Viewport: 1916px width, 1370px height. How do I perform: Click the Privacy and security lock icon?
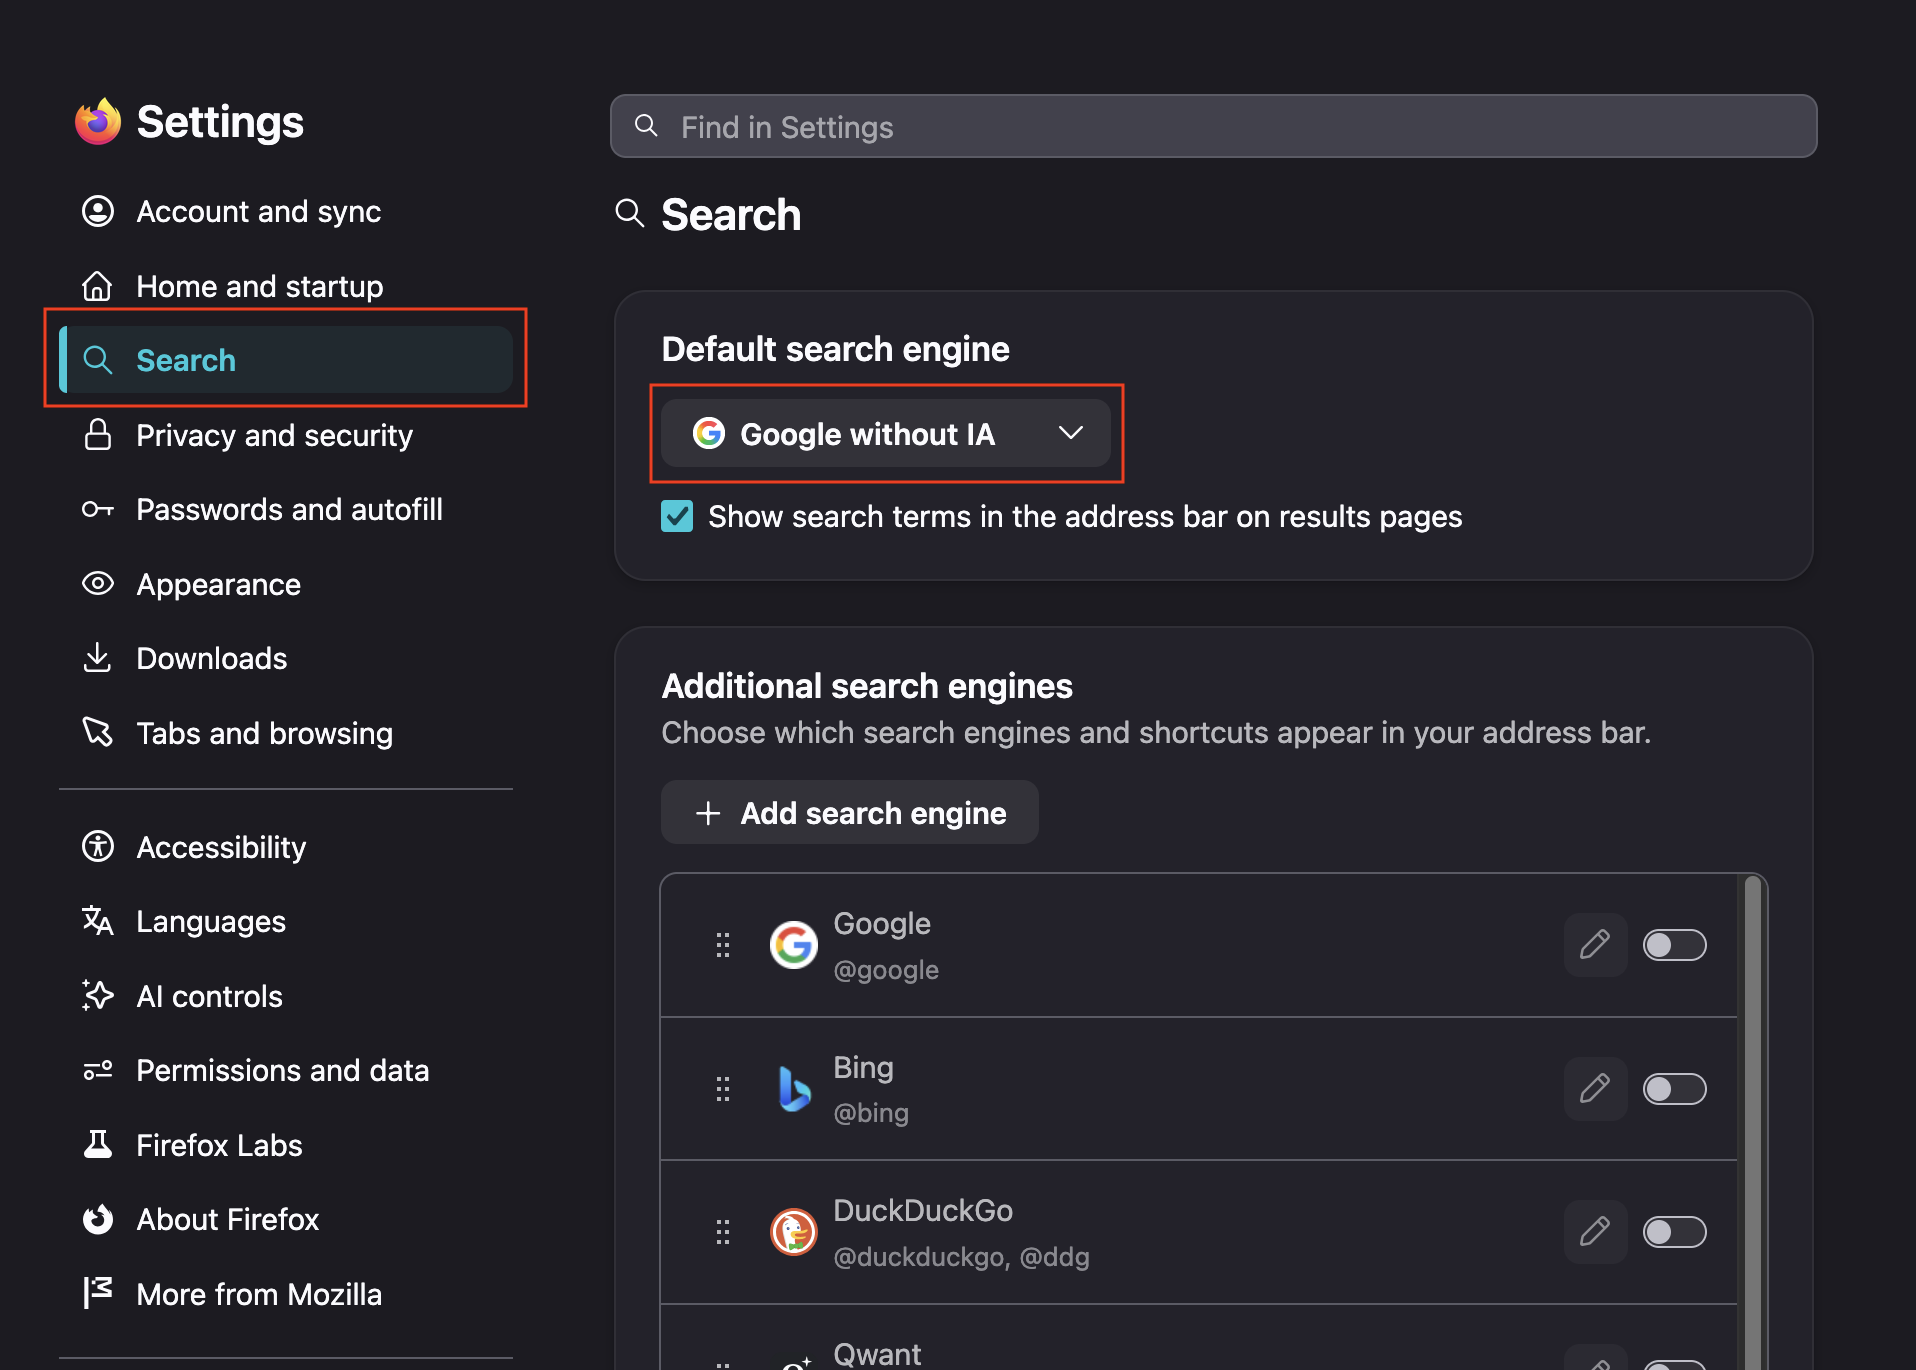(98, 435)
